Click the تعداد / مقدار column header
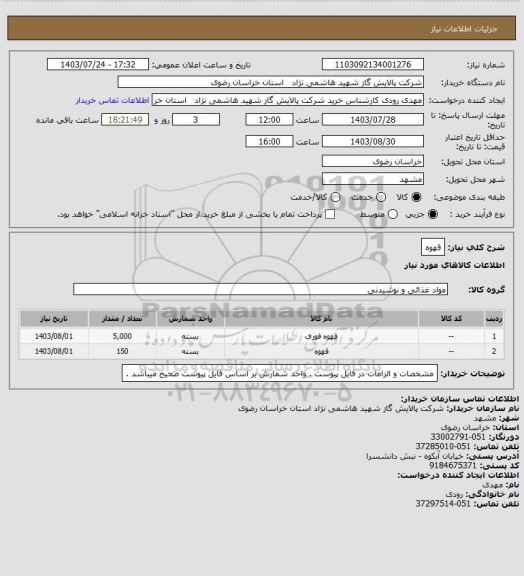 [x=122, y=318]
